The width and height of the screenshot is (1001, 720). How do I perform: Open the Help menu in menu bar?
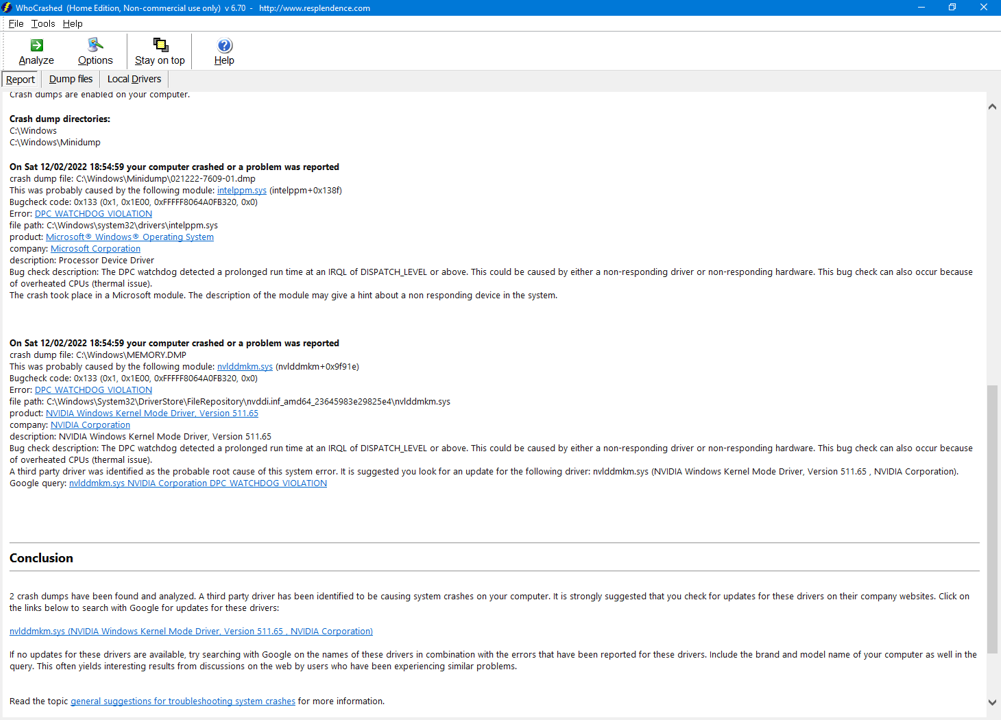tap(72, 24)
